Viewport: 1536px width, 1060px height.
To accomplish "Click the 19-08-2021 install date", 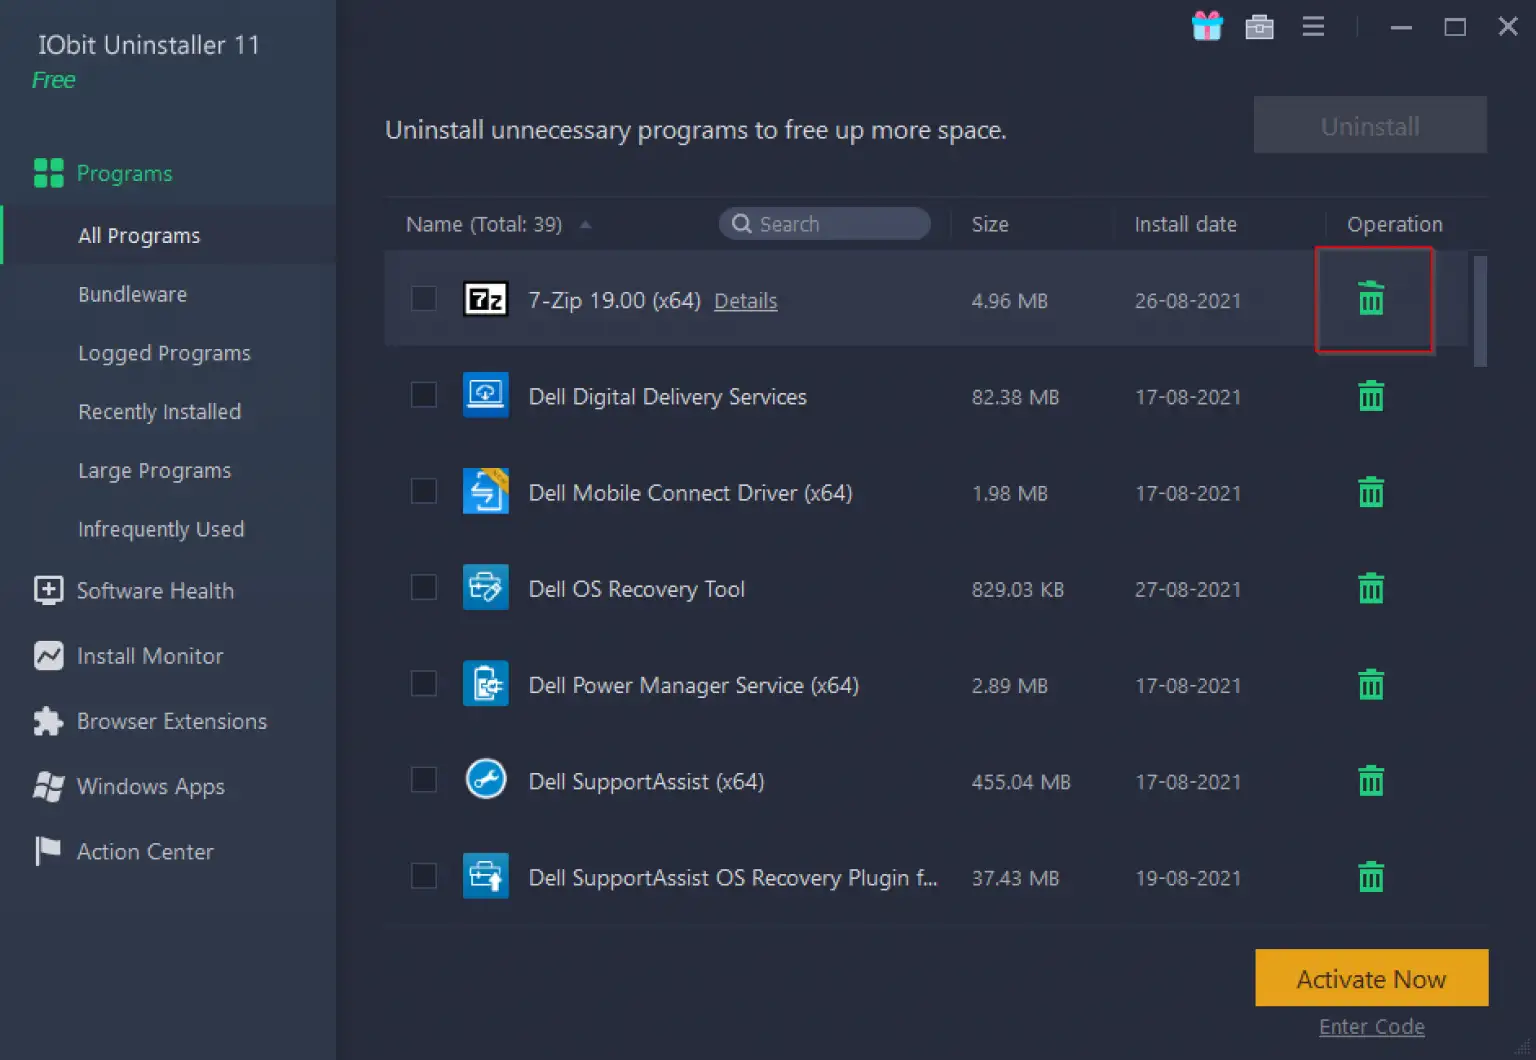I will click(x=1188, y=878).
